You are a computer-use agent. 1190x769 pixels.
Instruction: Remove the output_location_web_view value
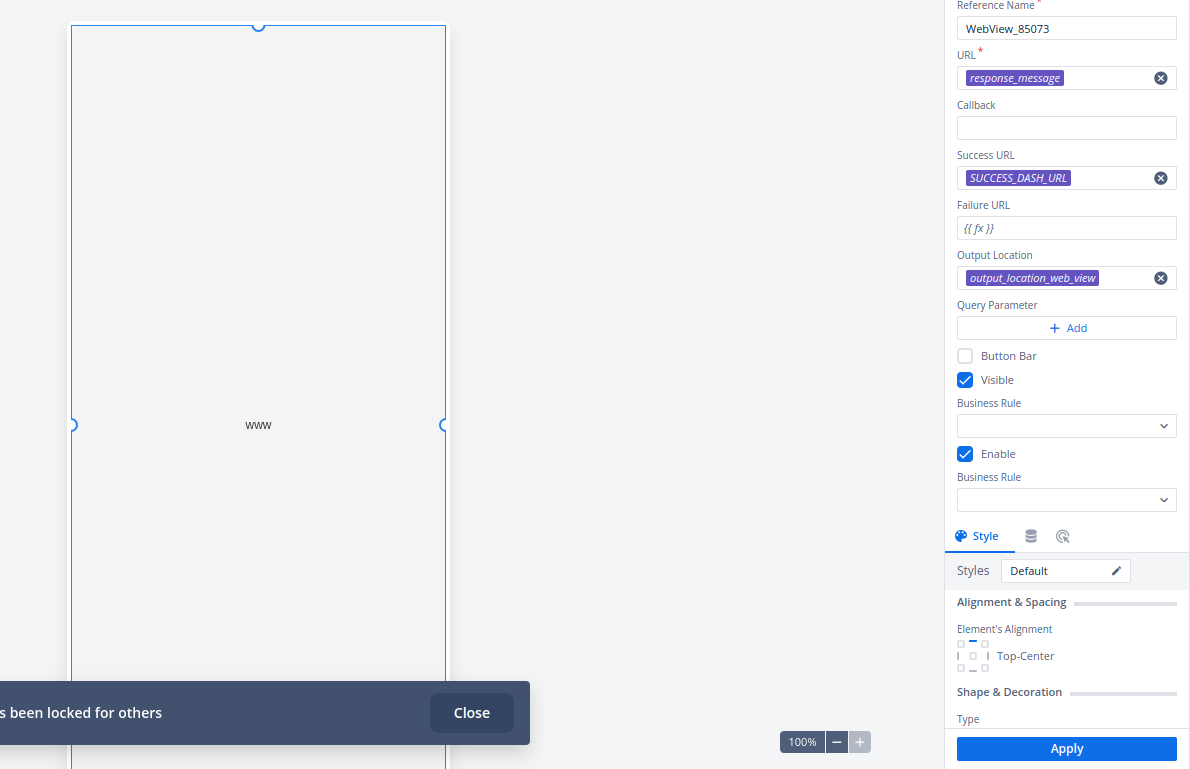pyautogui.click(x=1160, y=279)
